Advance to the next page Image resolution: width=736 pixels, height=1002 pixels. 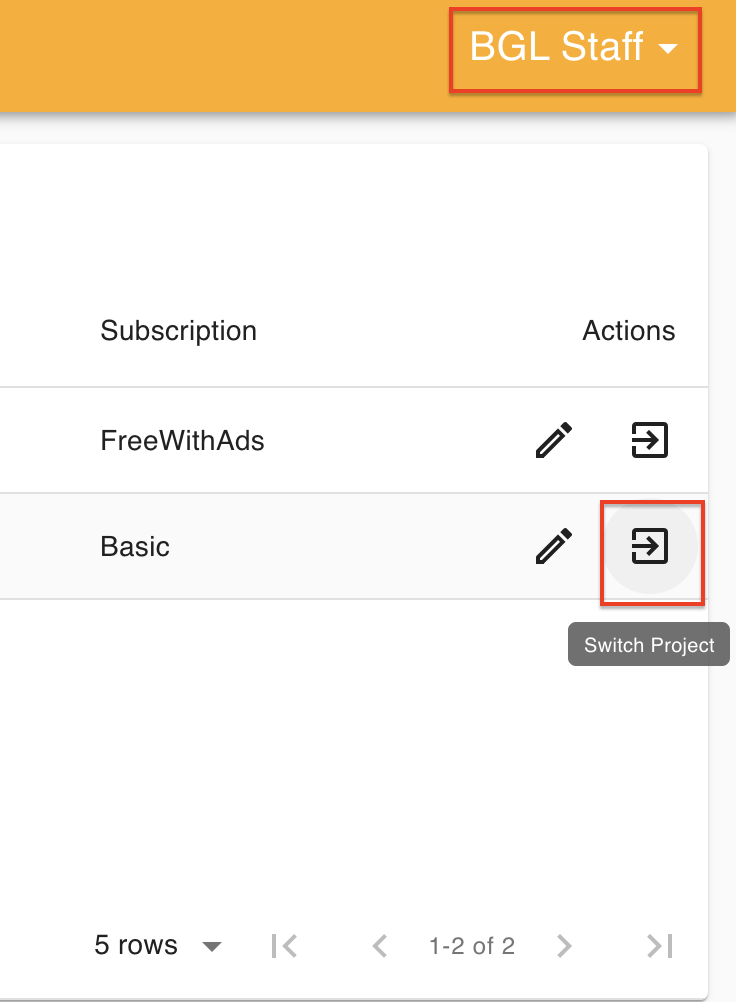(x=564, y=945)
